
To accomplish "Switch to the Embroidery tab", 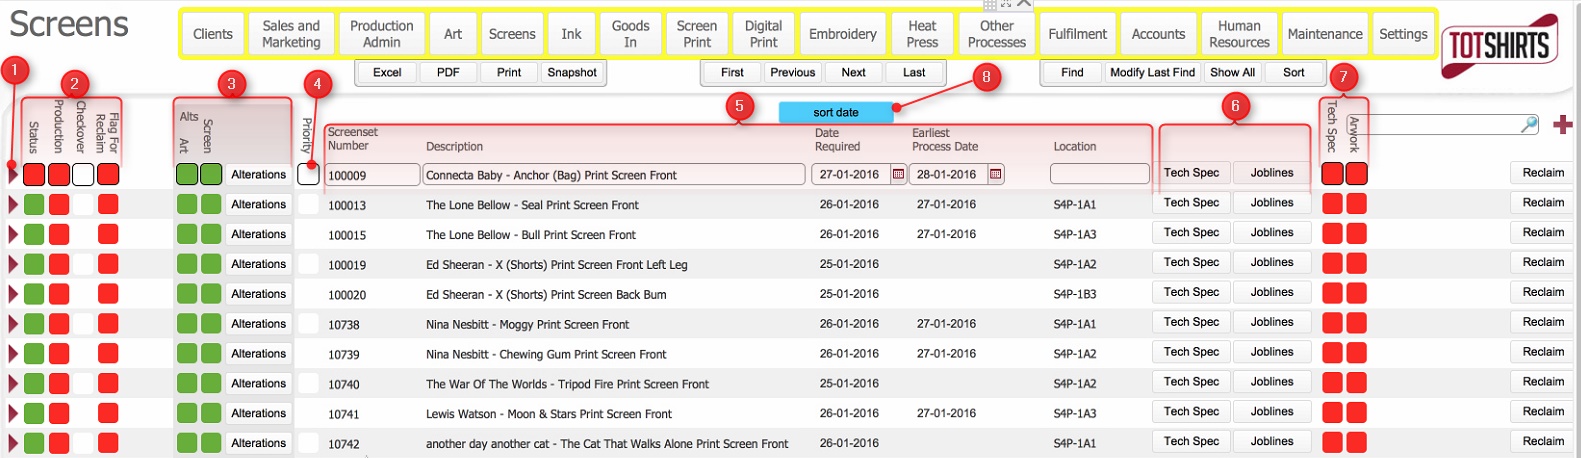I will click(x=842, y=34).
